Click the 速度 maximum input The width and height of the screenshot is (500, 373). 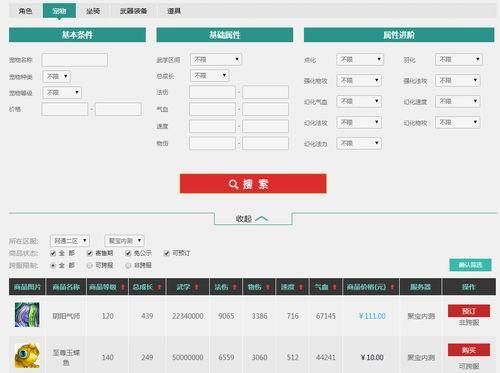[x=265, y=126]
